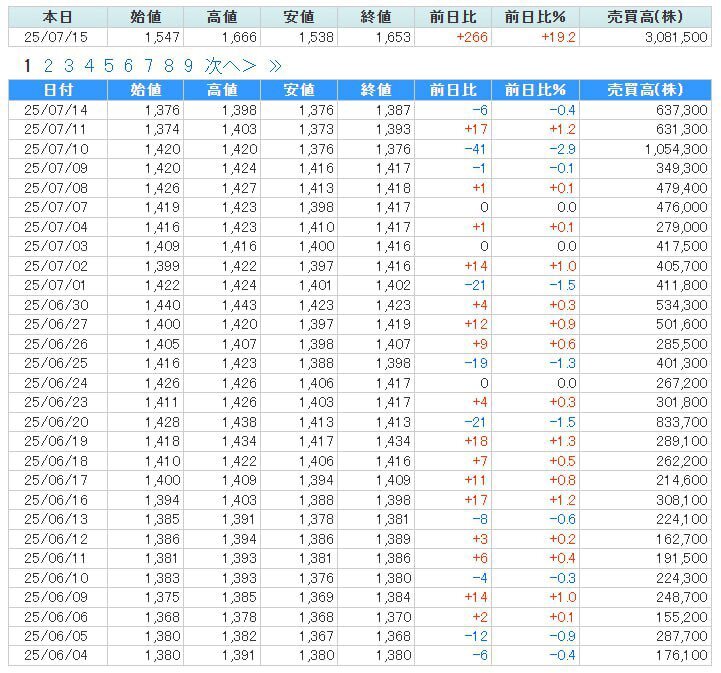Select the 25/06/24 date cell
Viewport: 721px width, 673px height.
coord(56,384)
